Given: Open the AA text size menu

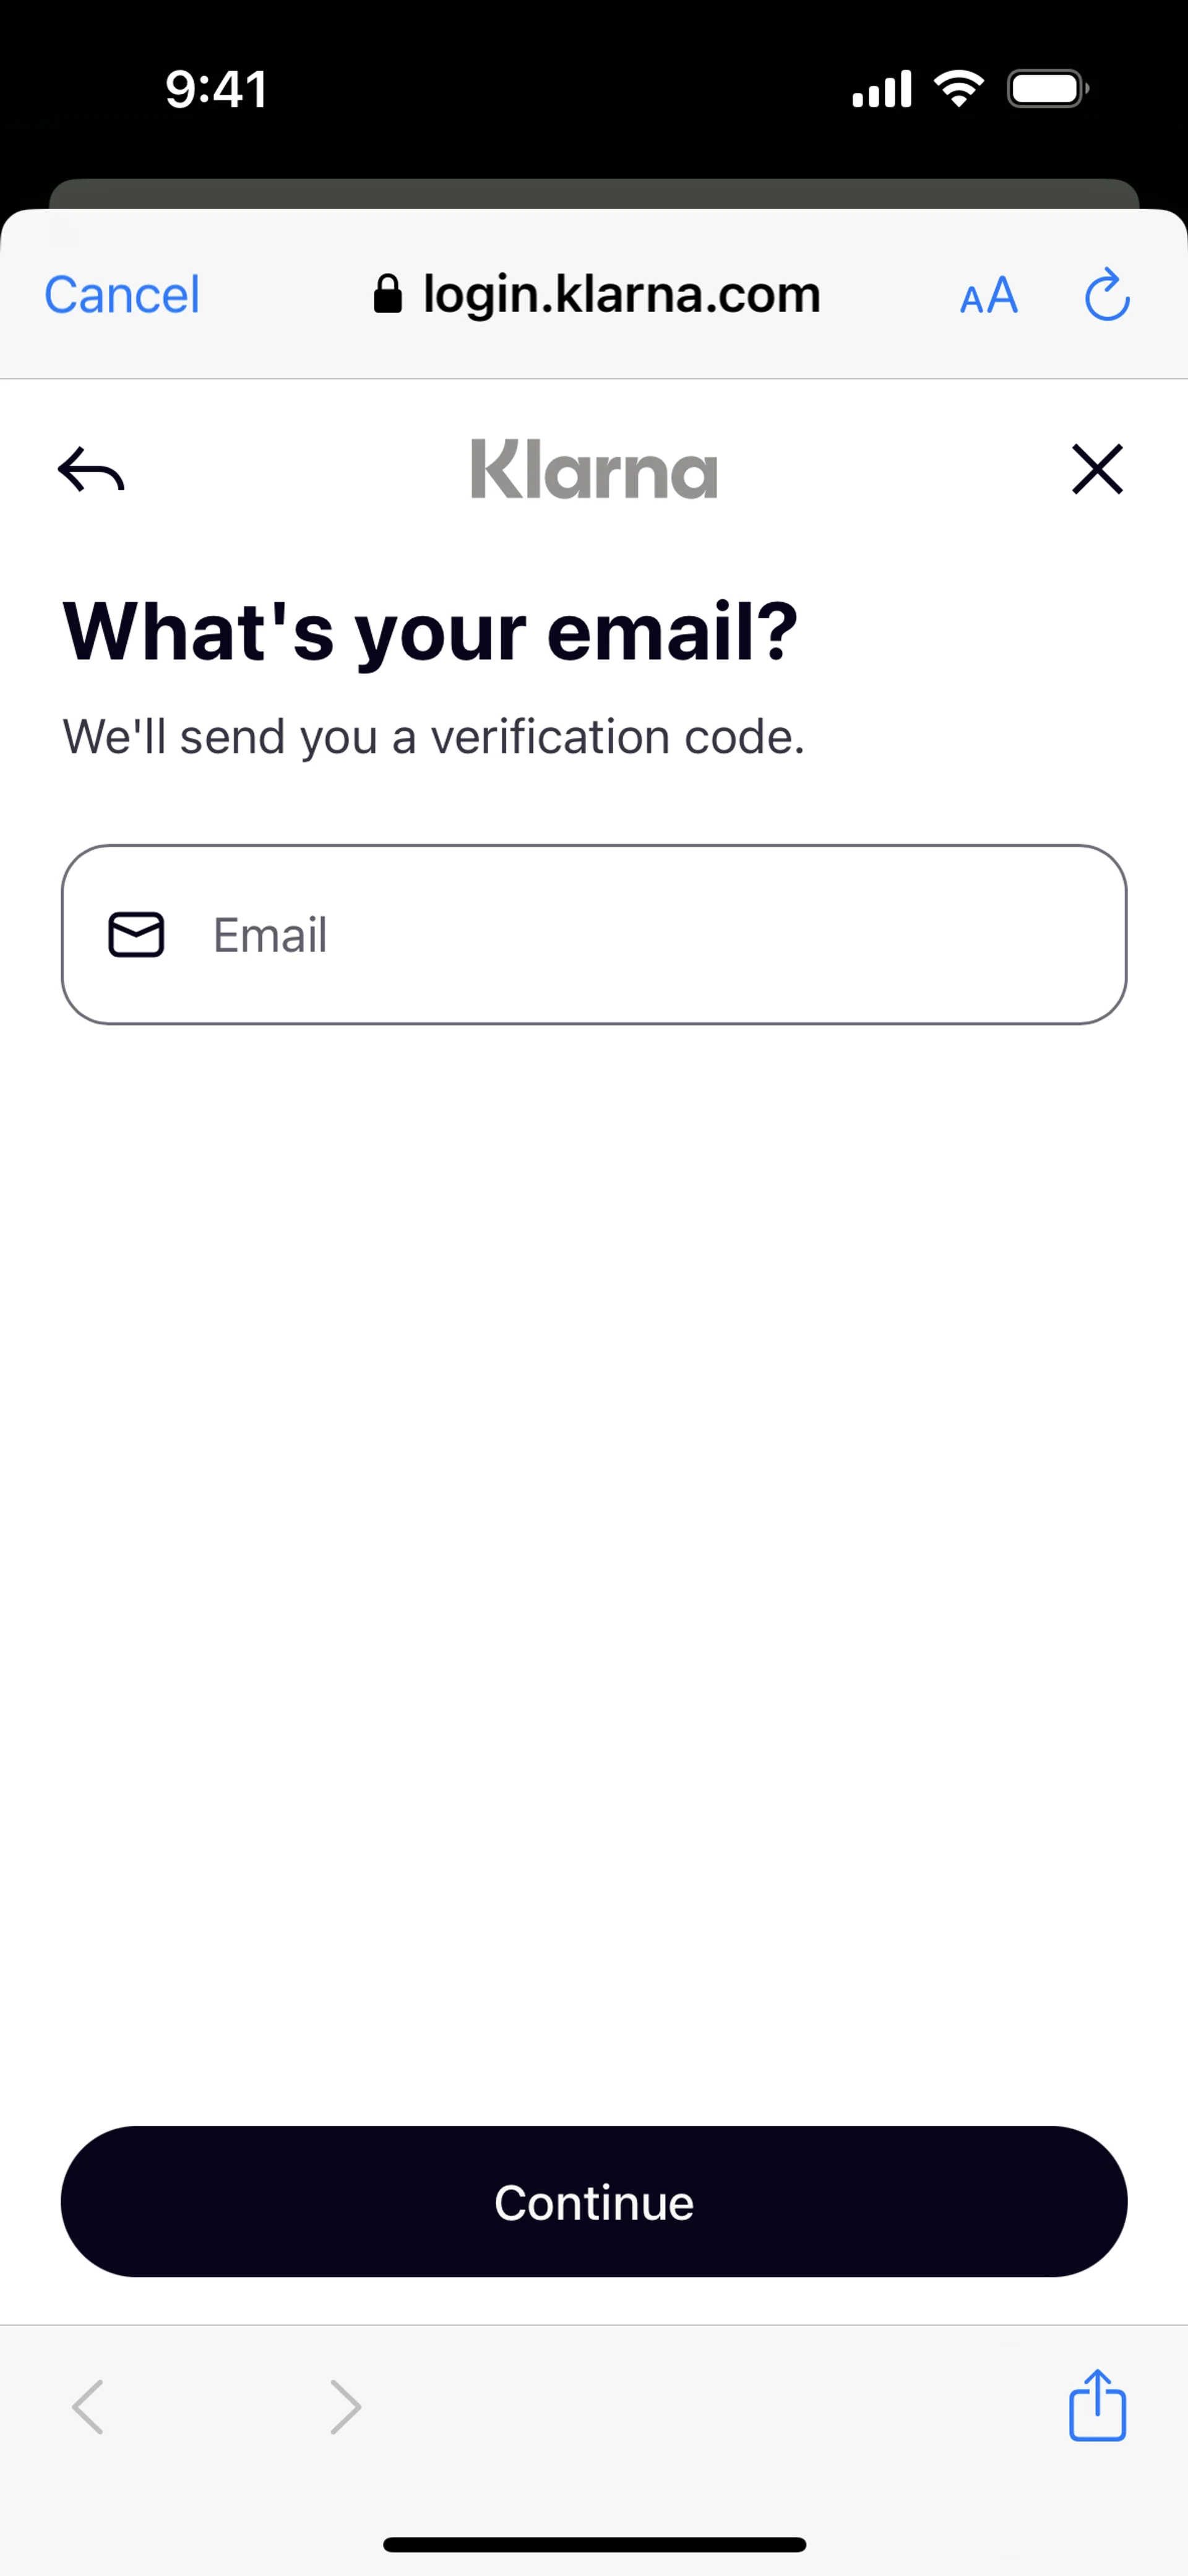Looking at the screenshot, I should coord(988,296).
